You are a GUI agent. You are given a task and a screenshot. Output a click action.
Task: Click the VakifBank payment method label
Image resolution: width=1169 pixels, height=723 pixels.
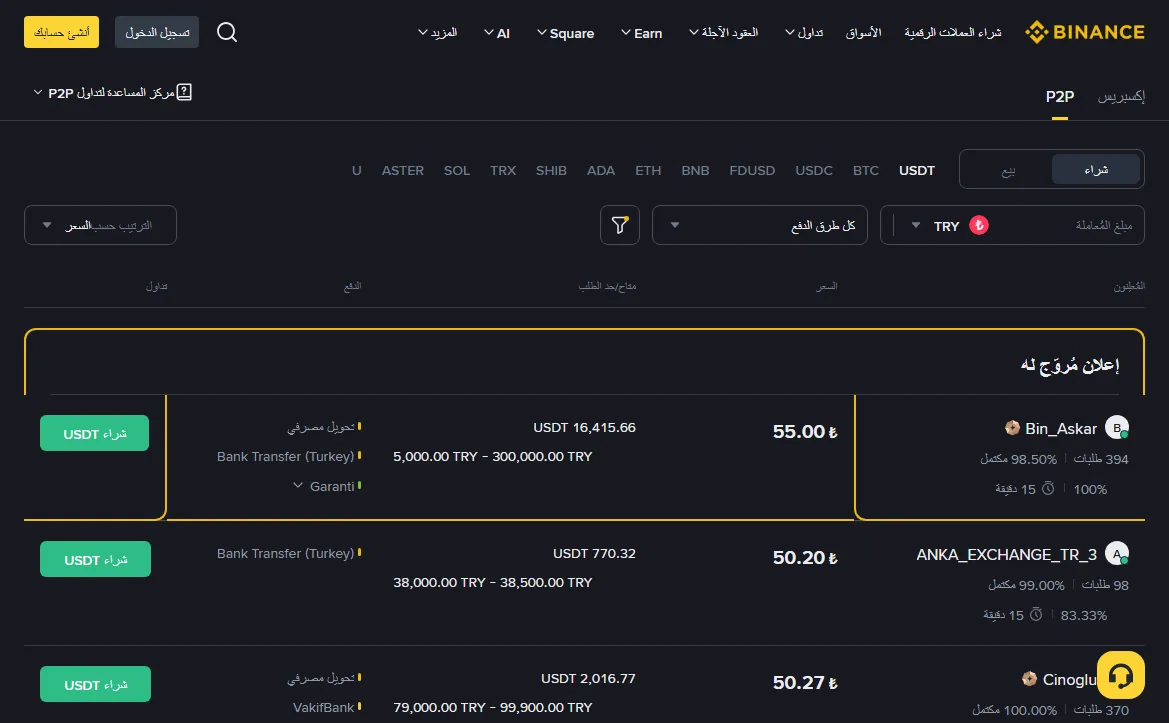(324, 707)
